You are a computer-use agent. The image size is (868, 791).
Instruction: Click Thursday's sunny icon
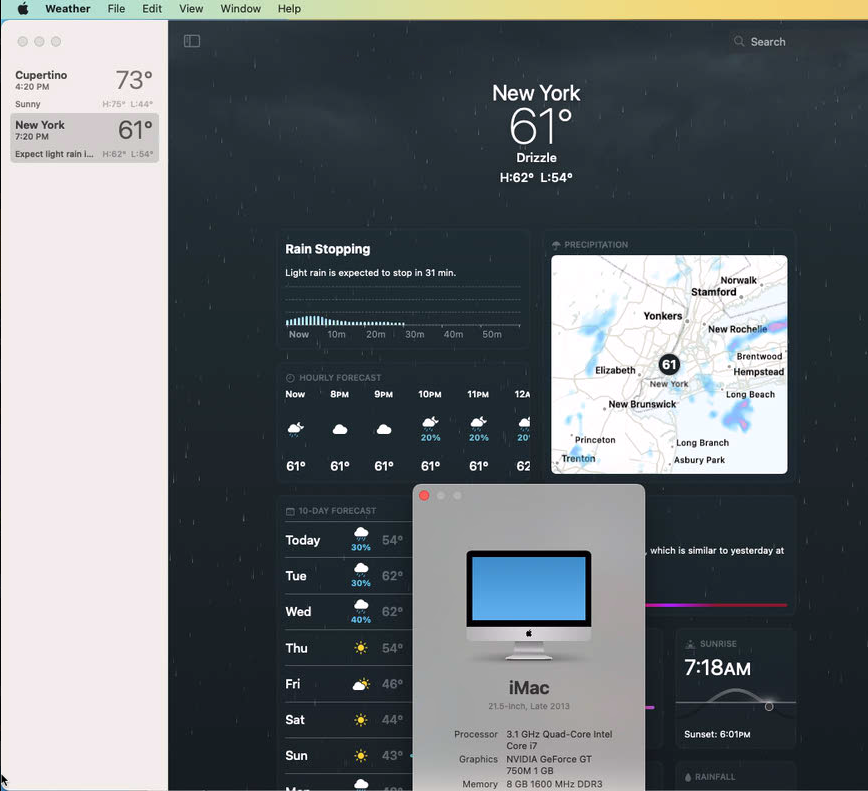coord(361,648)
